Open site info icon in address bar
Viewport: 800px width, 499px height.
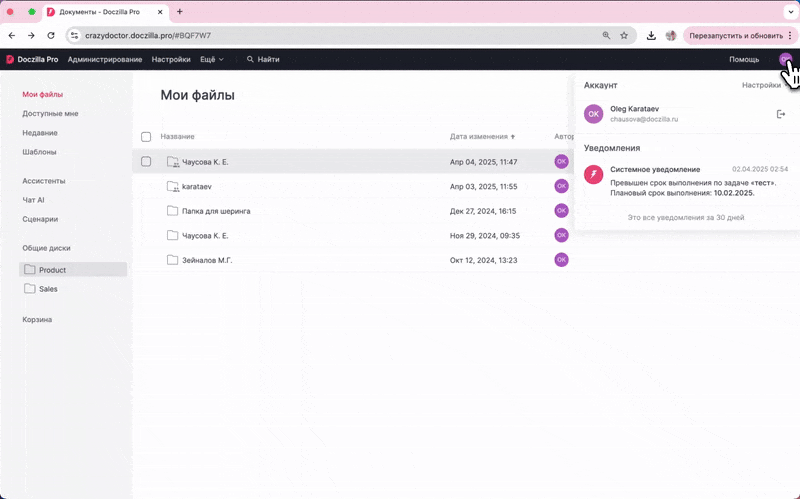(74, 35)
